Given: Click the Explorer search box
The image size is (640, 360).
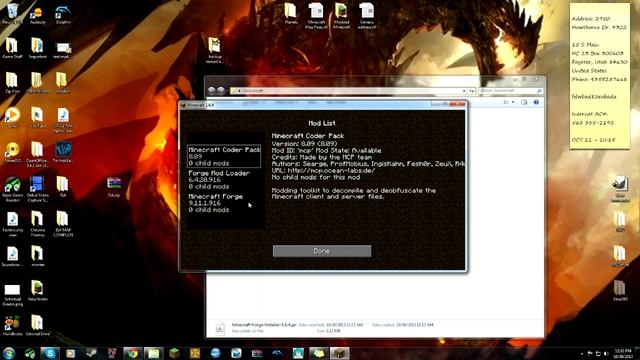Looking at the screenshot, I should click(x=511, y=91).
